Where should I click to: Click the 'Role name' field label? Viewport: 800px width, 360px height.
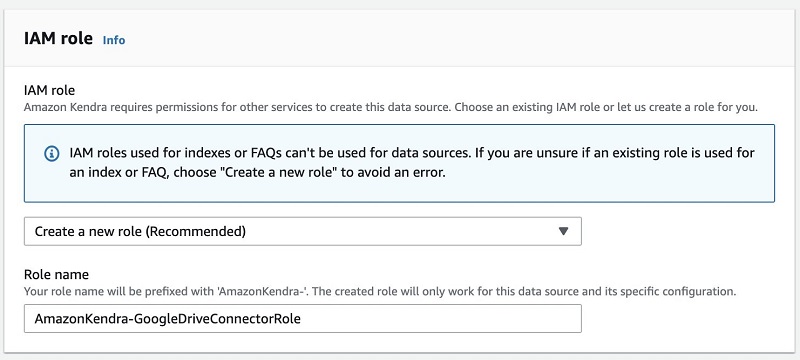click(56, 274)
